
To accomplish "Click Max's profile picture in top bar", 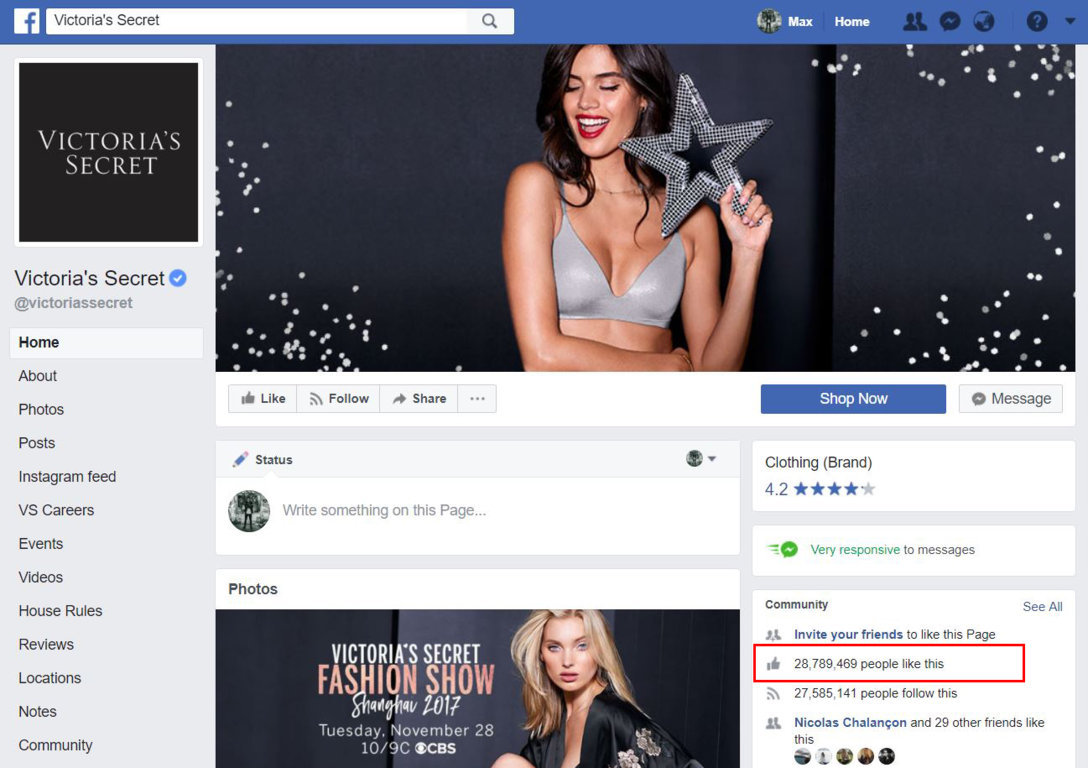I will (x=769, y=21).
